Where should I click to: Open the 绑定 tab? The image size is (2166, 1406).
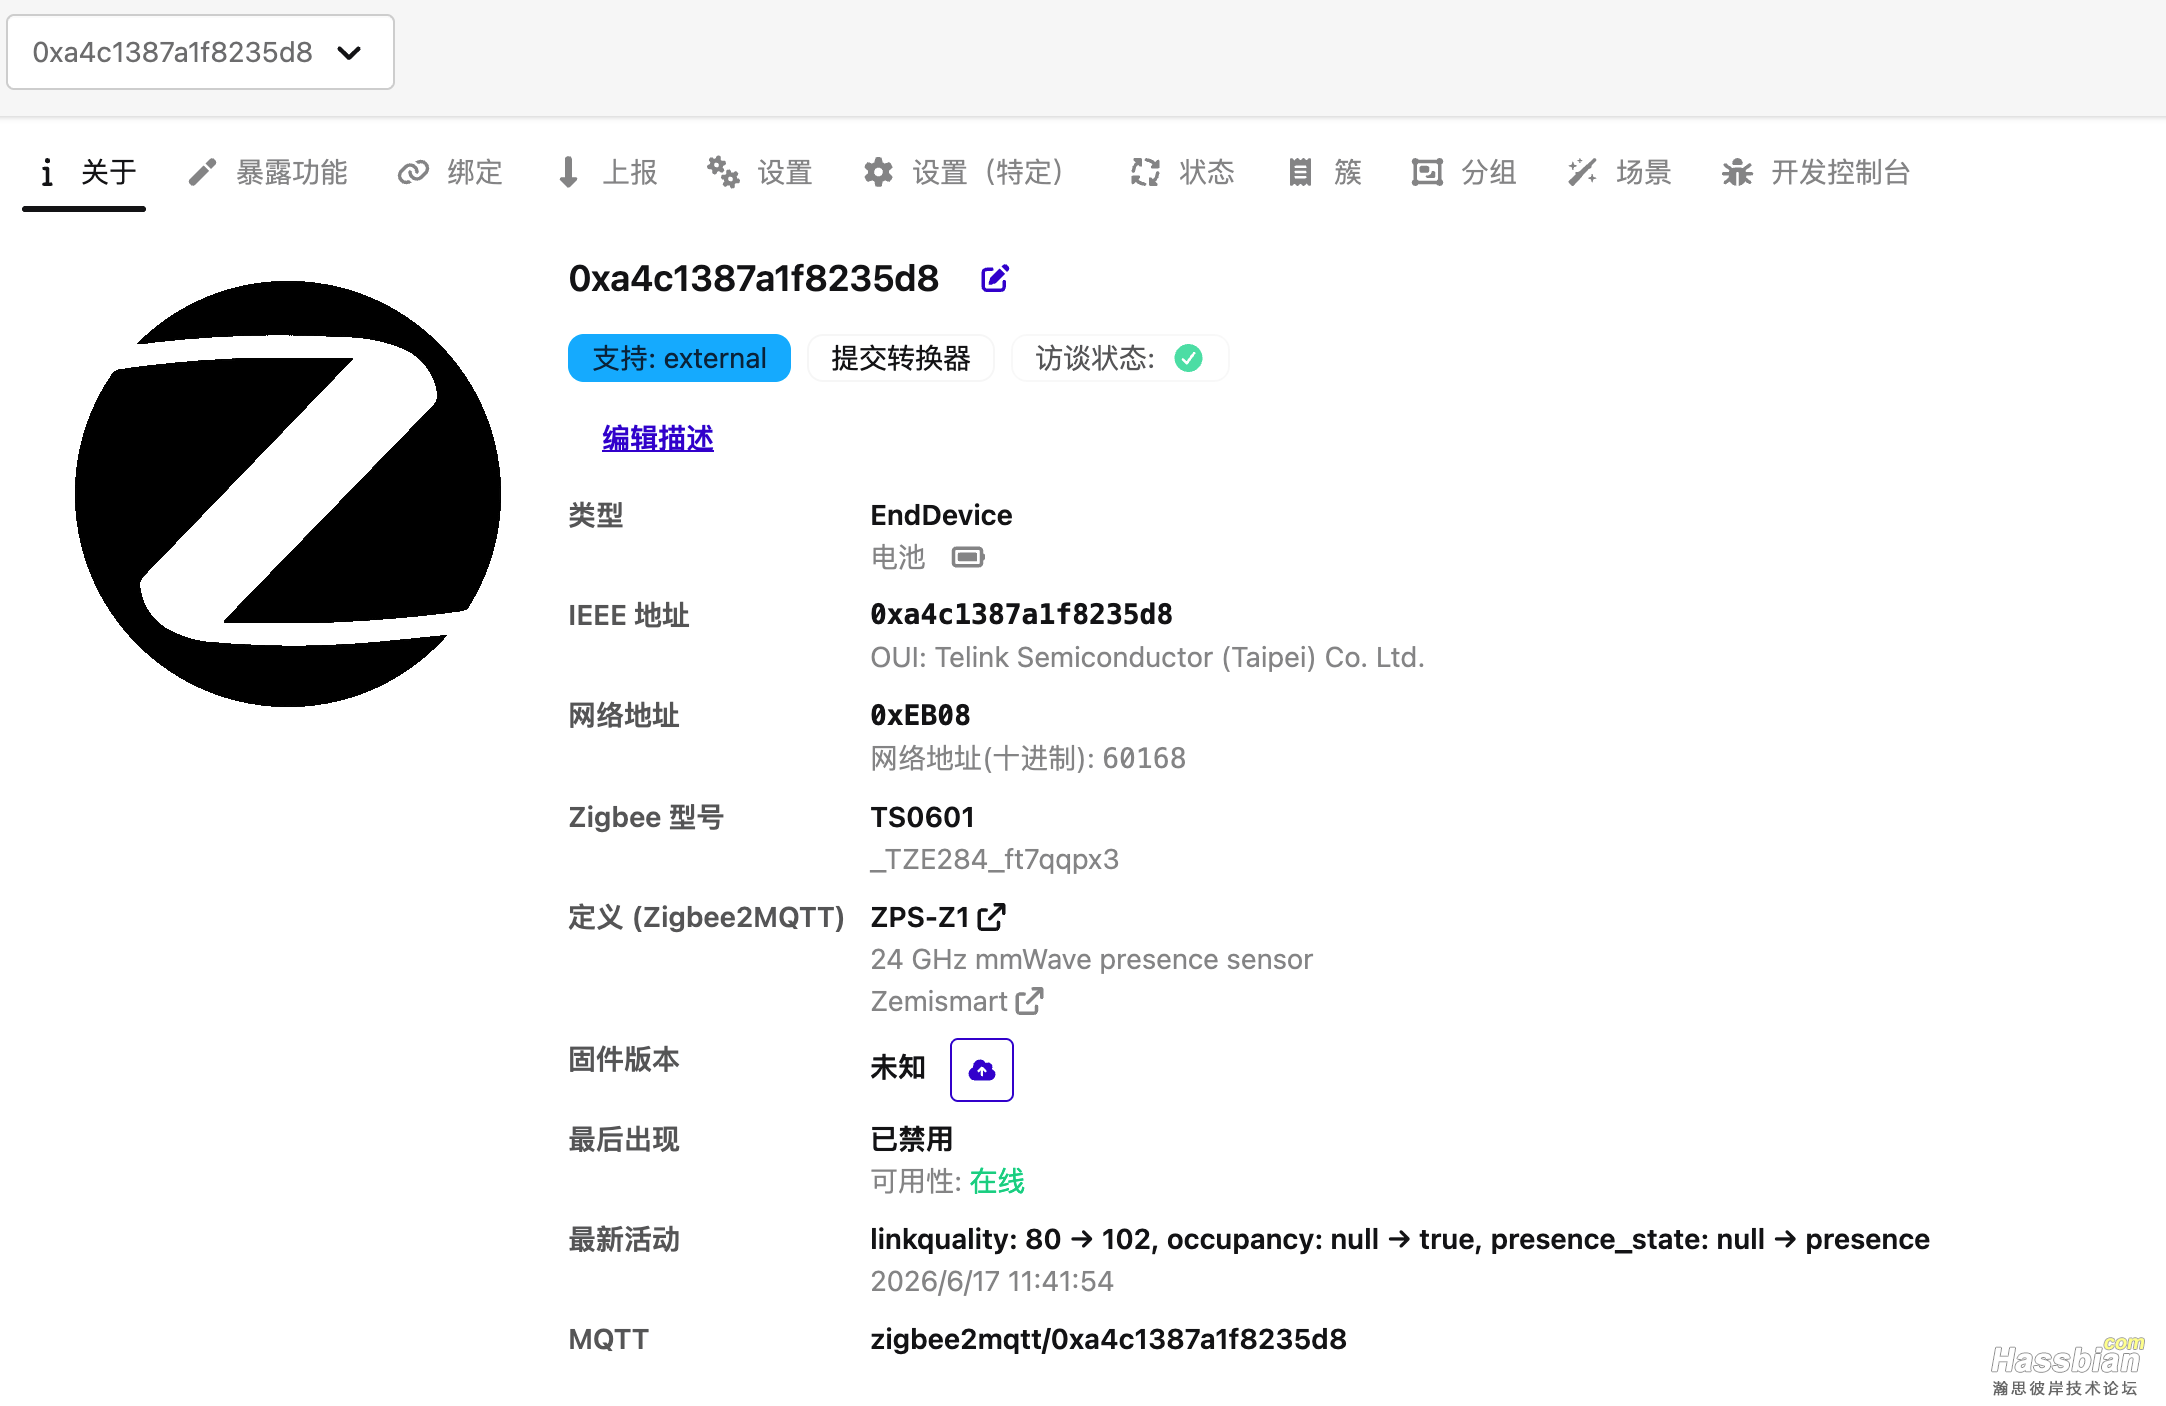pos(450,173)
